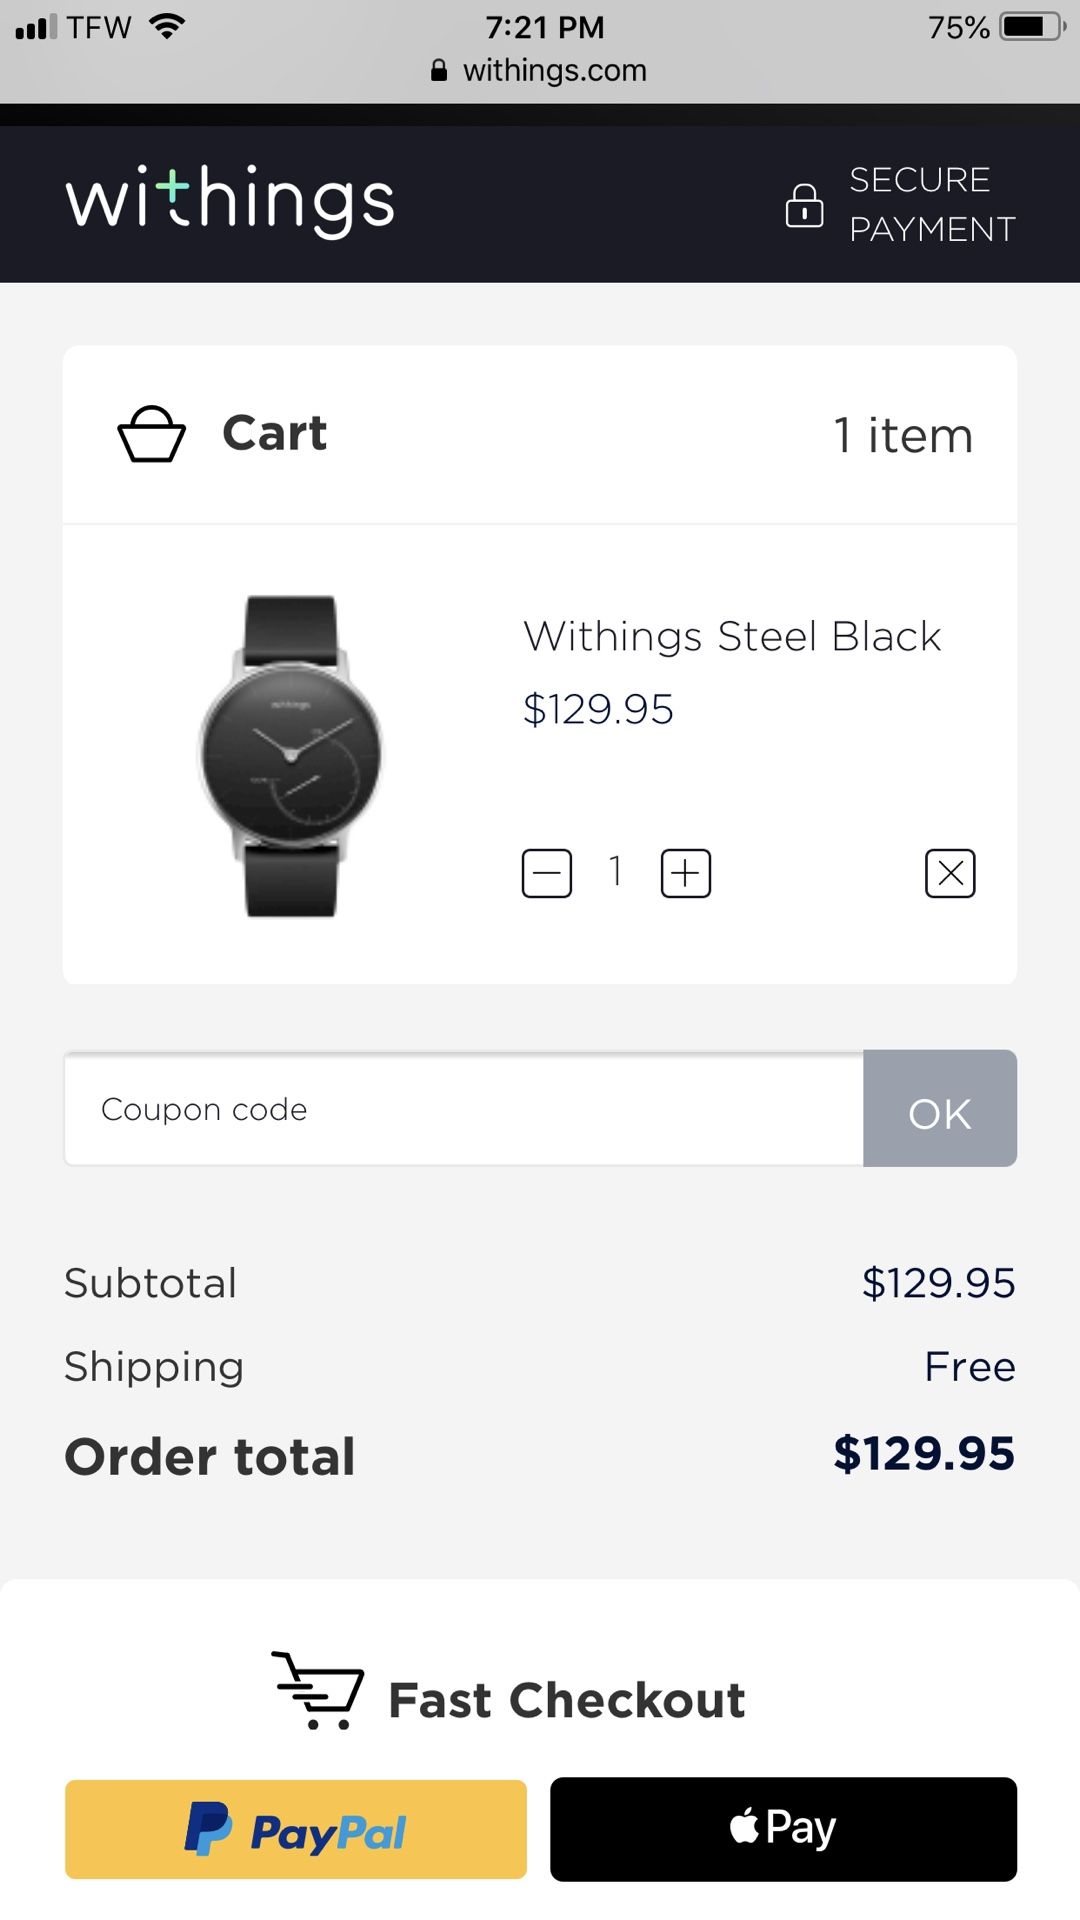Tap the Fast Checkout cart icon
The height and width of the screenshot is (1920, 1080).
click(x=318, y=1690)
